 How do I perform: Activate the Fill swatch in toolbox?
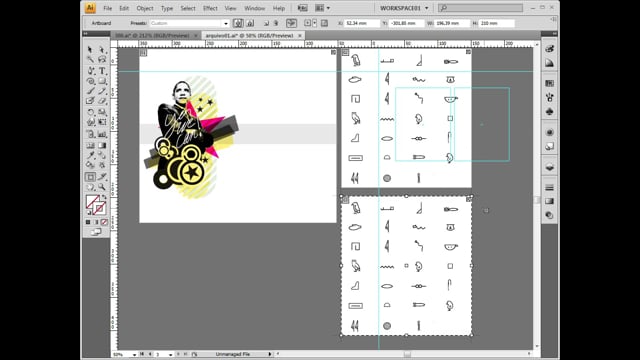pos(93,202)
